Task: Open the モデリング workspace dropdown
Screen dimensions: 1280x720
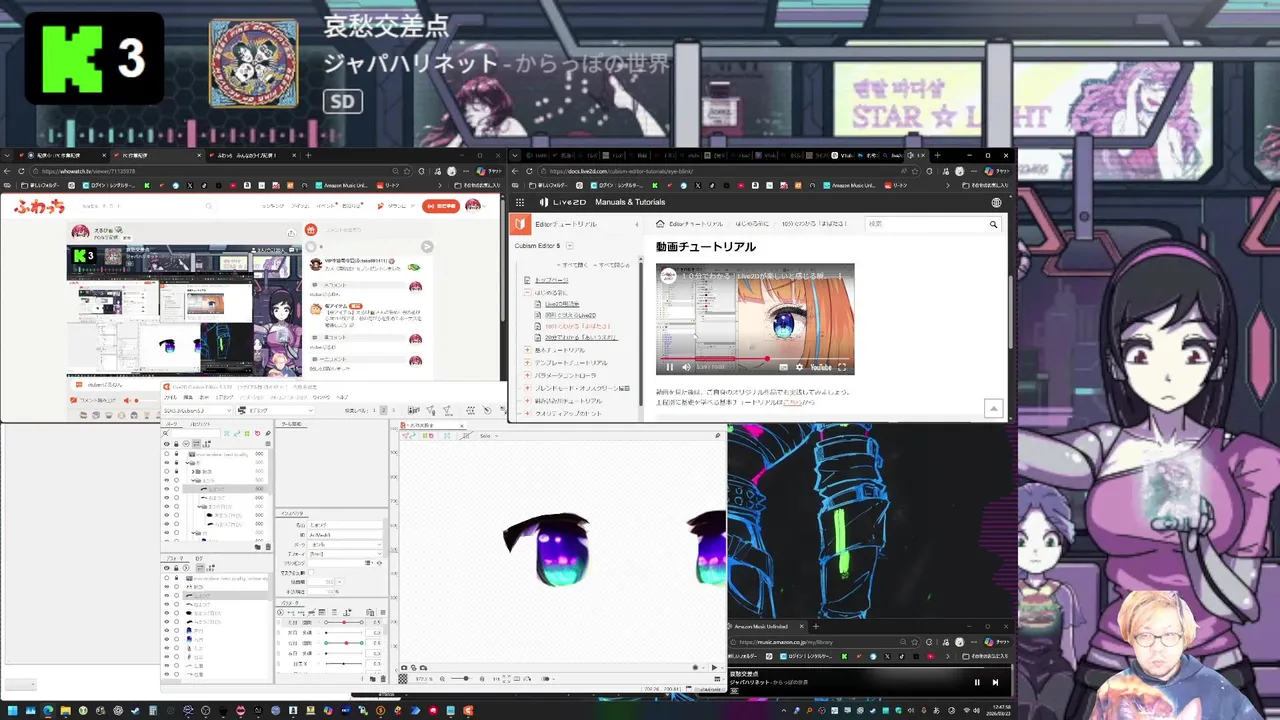Action: [275, 410]
